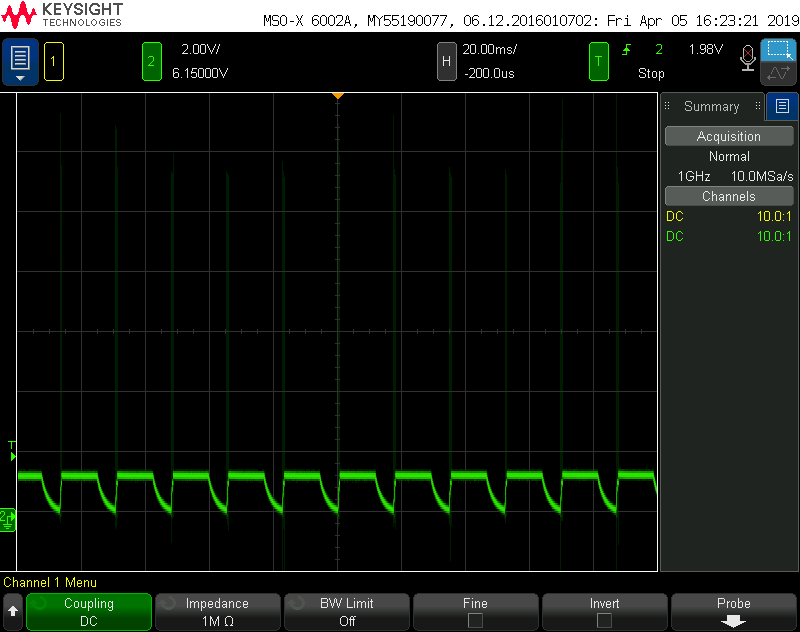Click the trigger level T marker
800x632 pixels.
pyautogui.click(x=12, y=451)
